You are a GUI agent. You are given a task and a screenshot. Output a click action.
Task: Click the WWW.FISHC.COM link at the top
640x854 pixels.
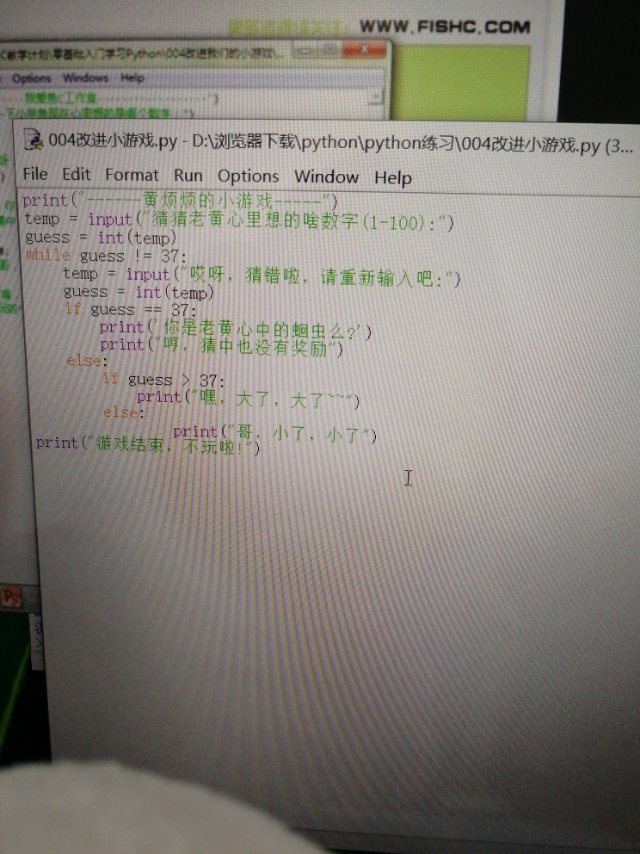444,27
